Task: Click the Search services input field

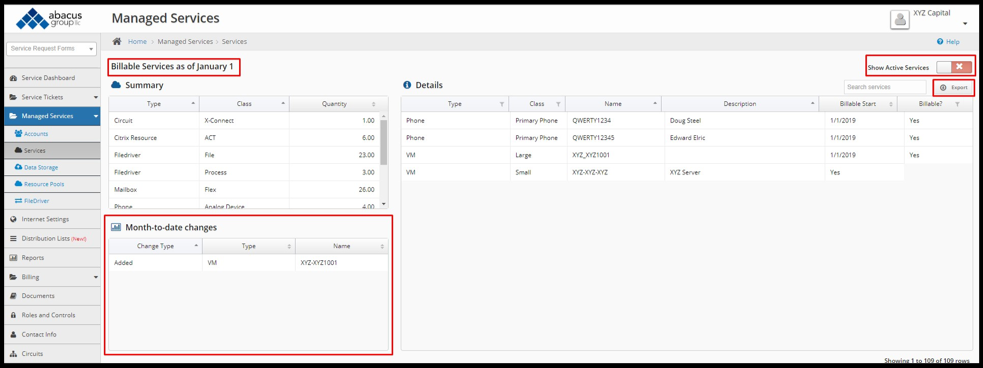Action: [x=885, y=87]
